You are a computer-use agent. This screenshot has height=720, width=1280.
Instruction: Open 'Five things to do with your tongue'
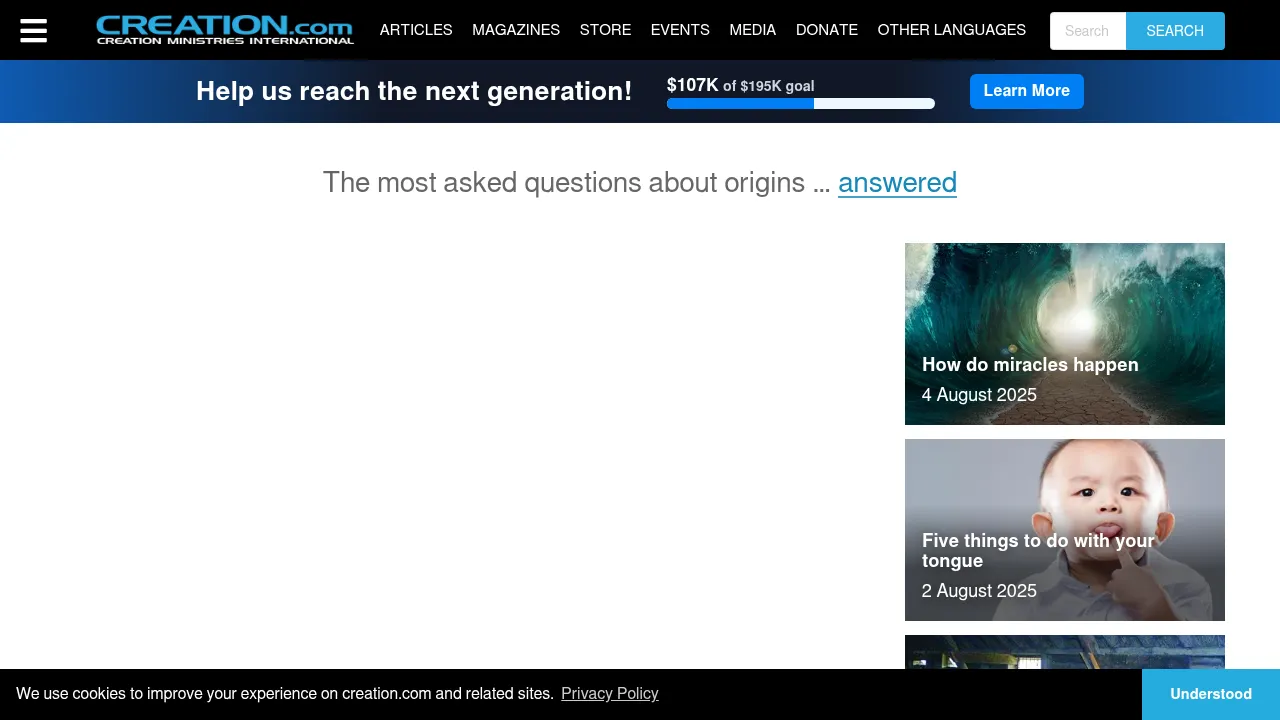tap(1064, 529)
